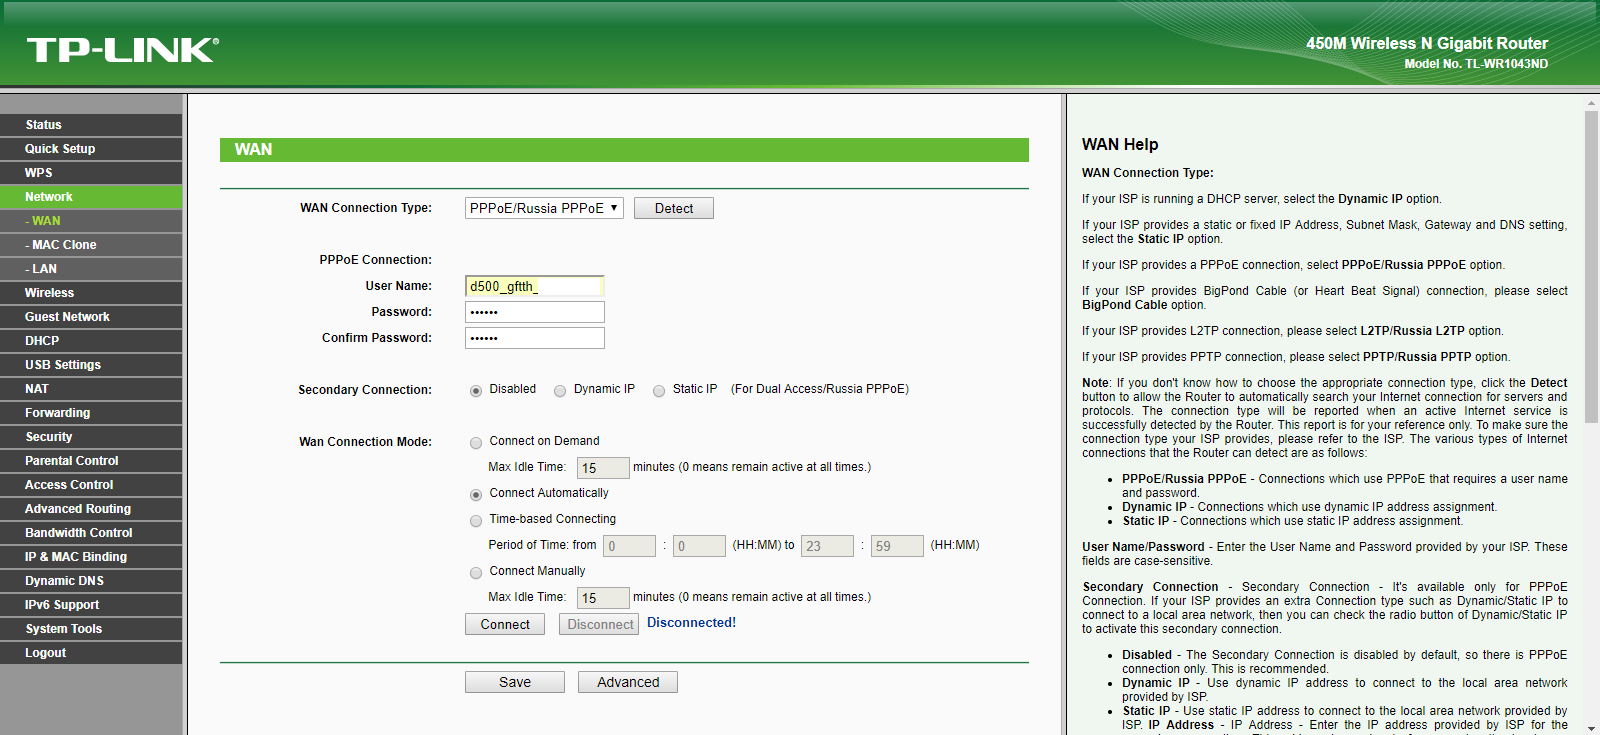Open MAC Clone submenu item

91,245
